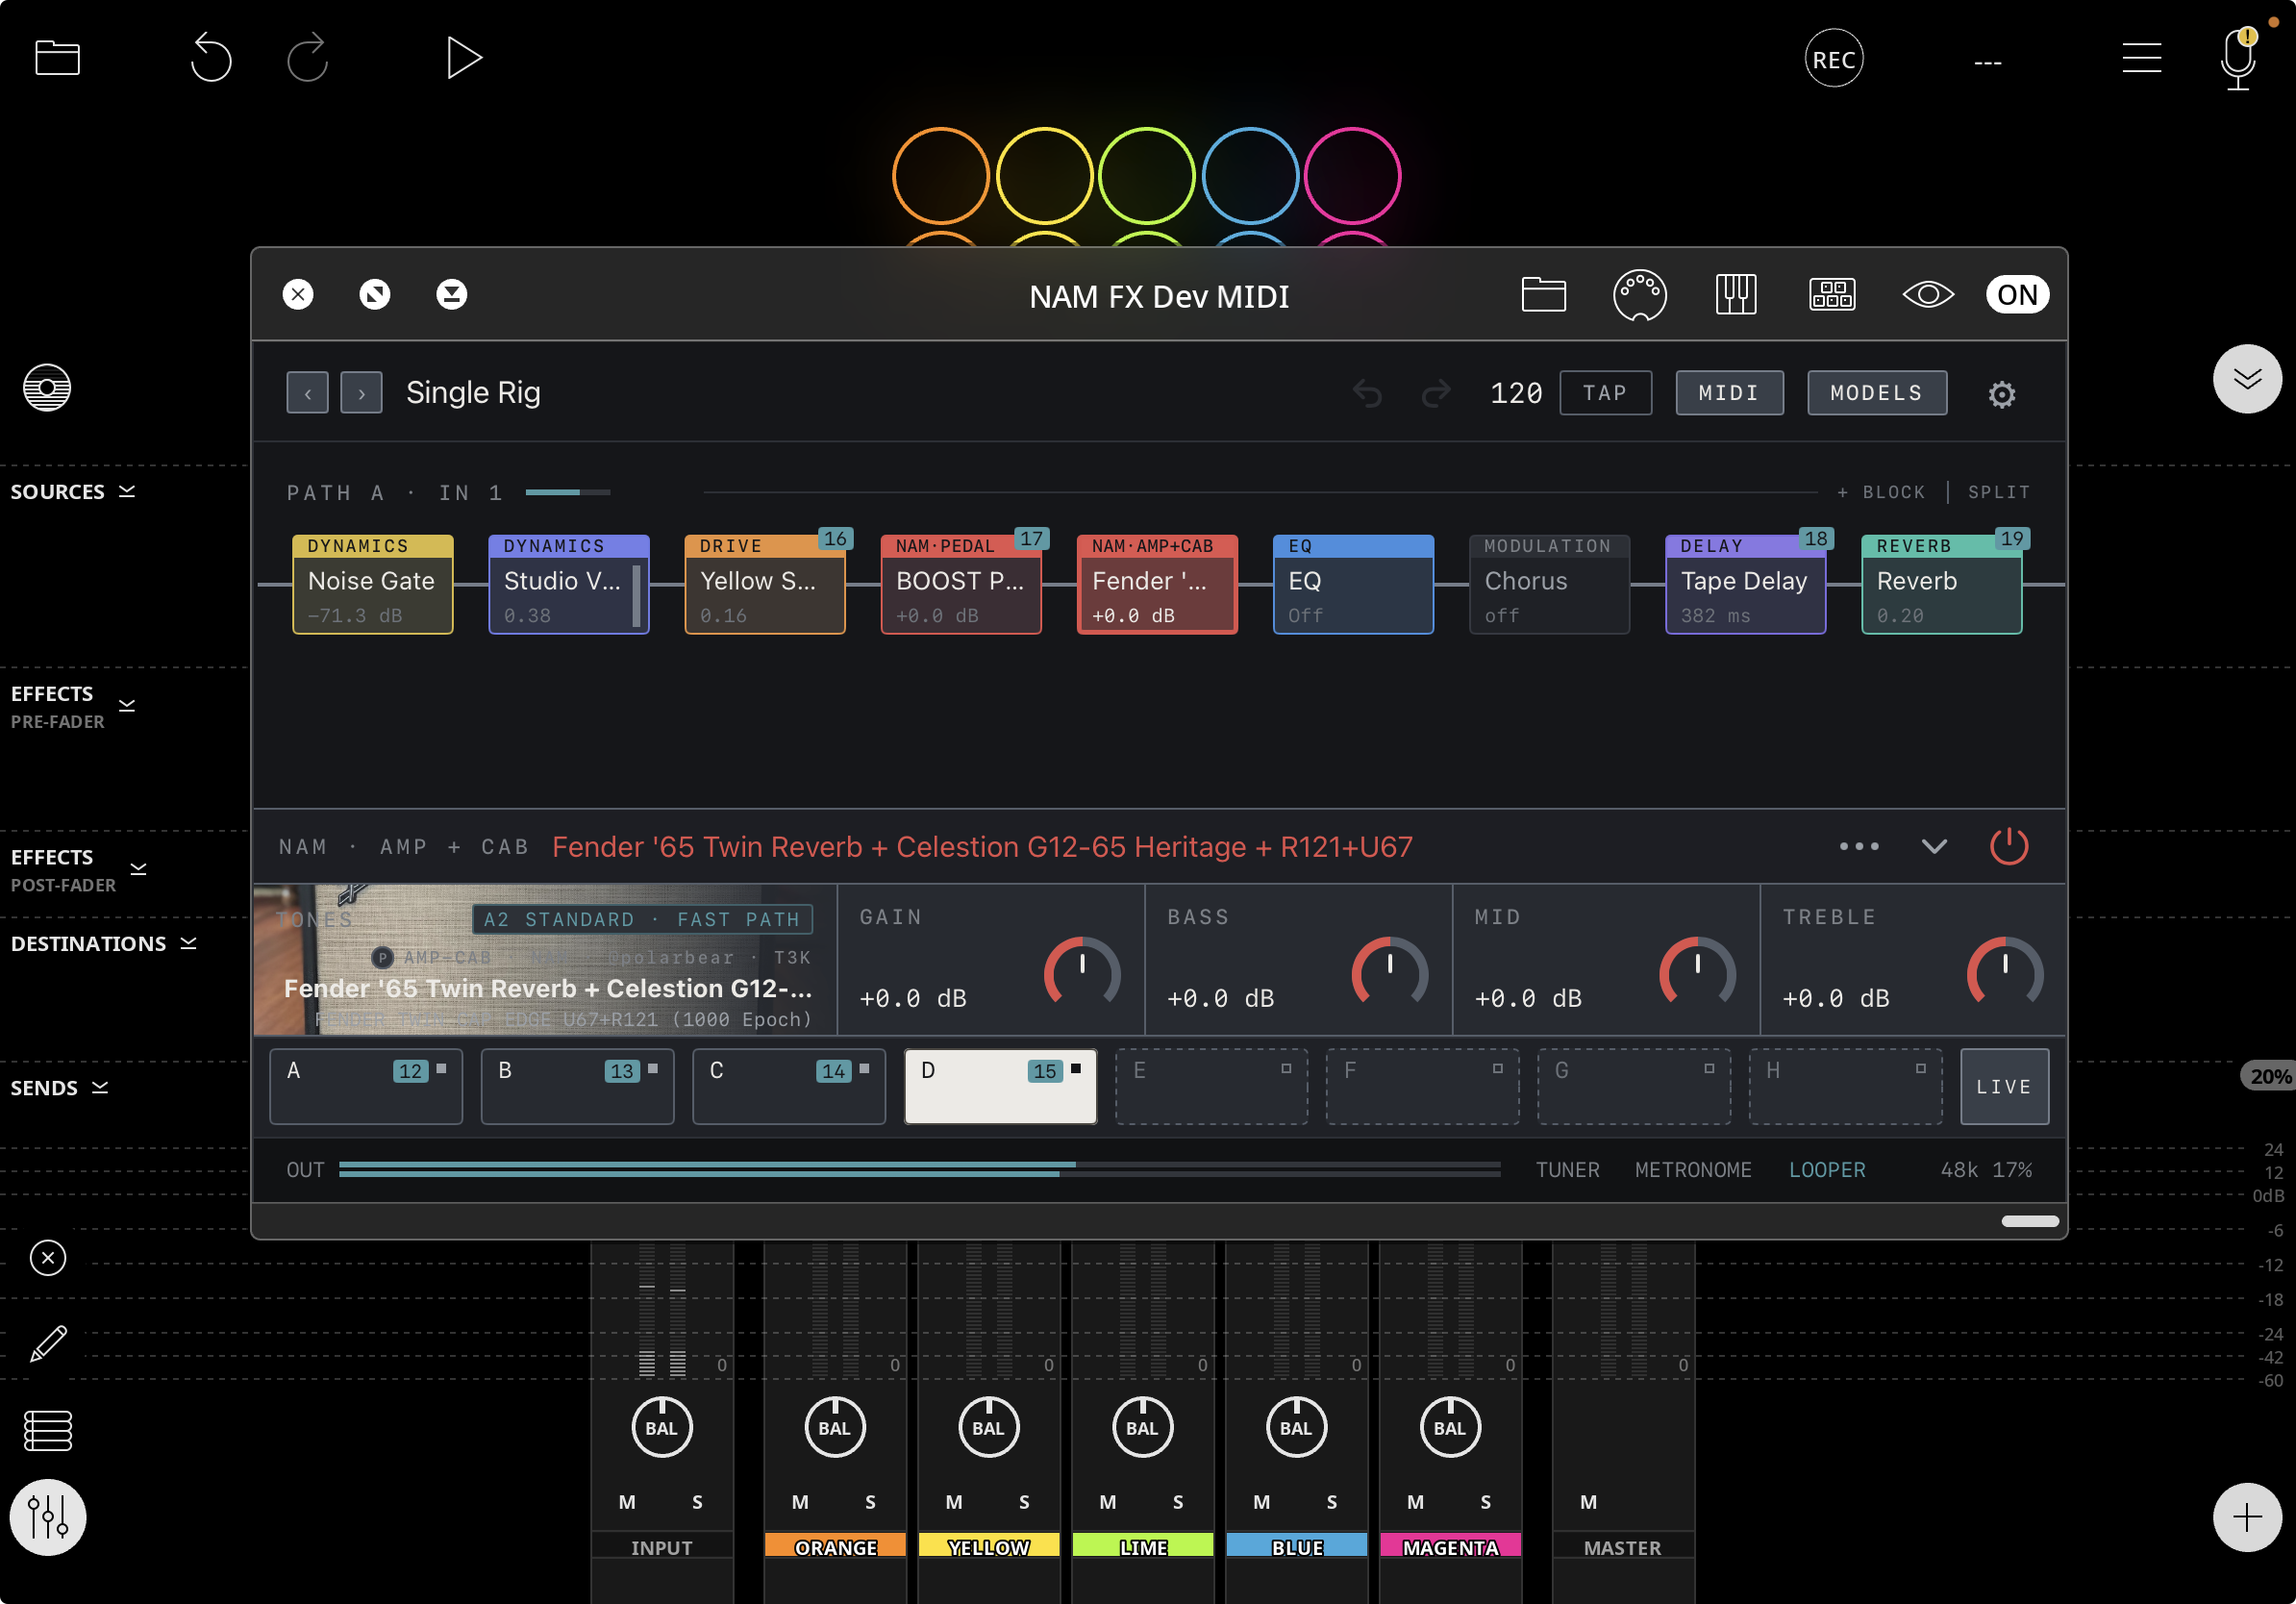Open the pad grid controller icon
Screen dimensions: 2296x1604
tap(1832, 295)
